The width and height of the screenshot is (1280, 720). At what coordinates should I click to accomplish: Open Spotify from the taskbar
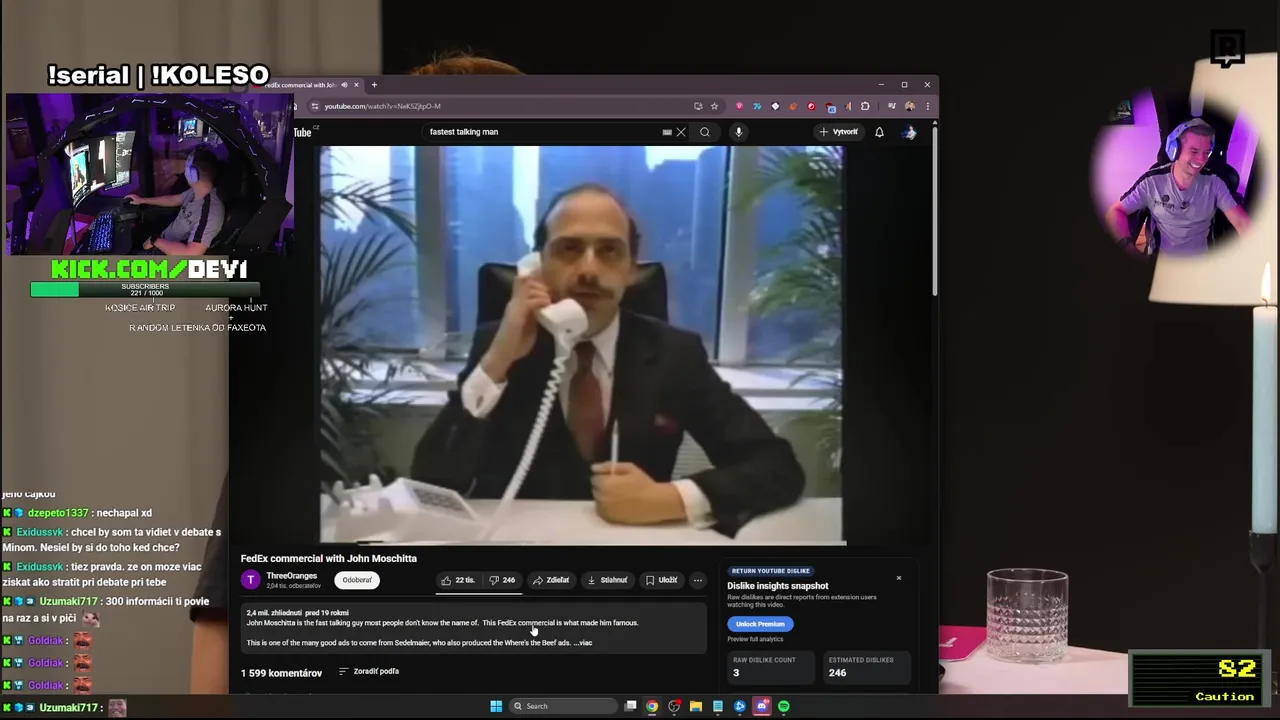click(x=784, y=706)
